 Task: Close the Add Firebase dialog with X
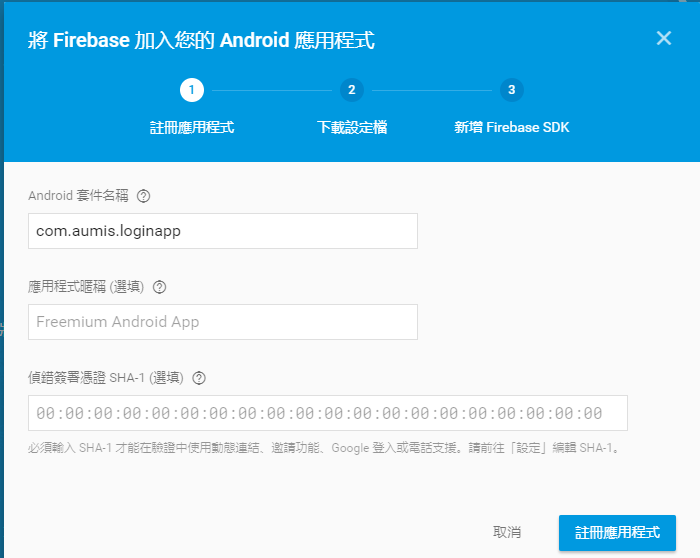point(664,38)
